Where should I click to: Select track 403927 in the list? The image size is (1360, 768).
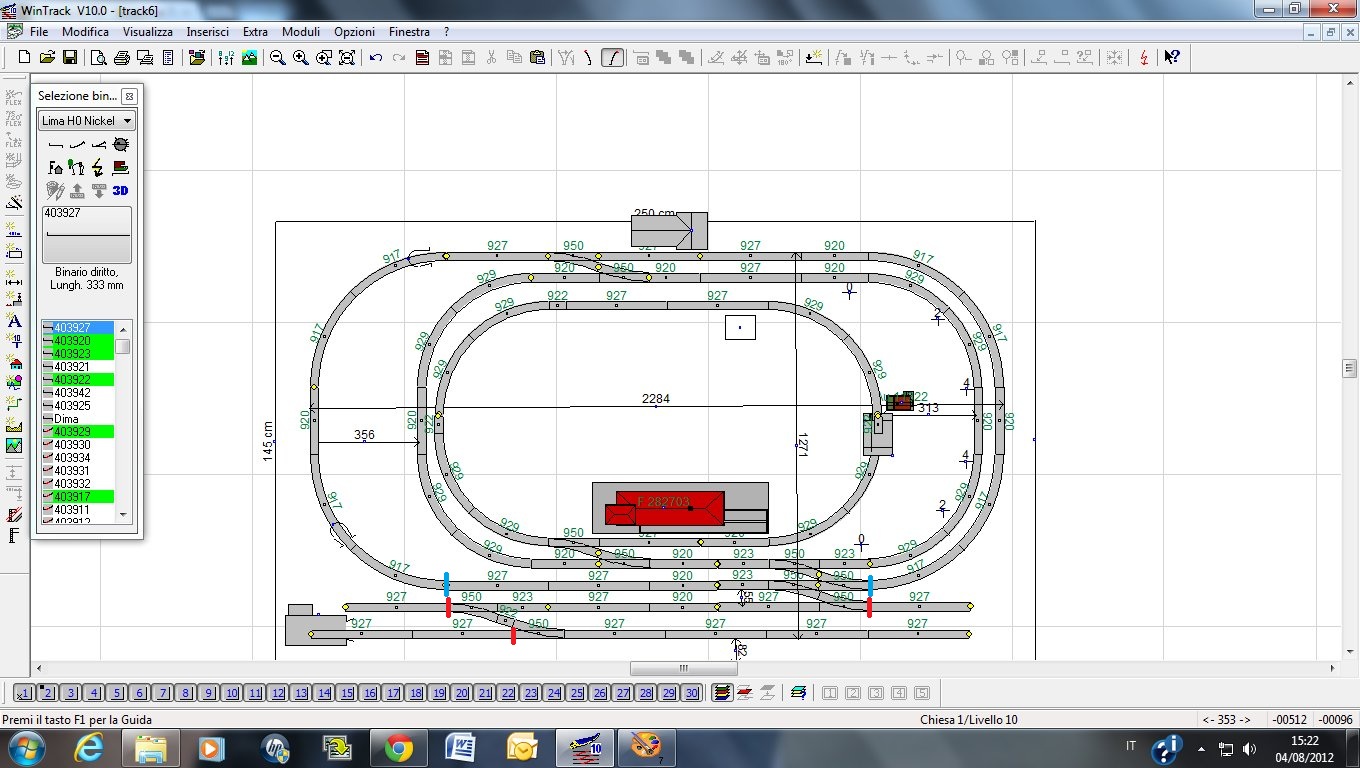(x=78, y=328)
